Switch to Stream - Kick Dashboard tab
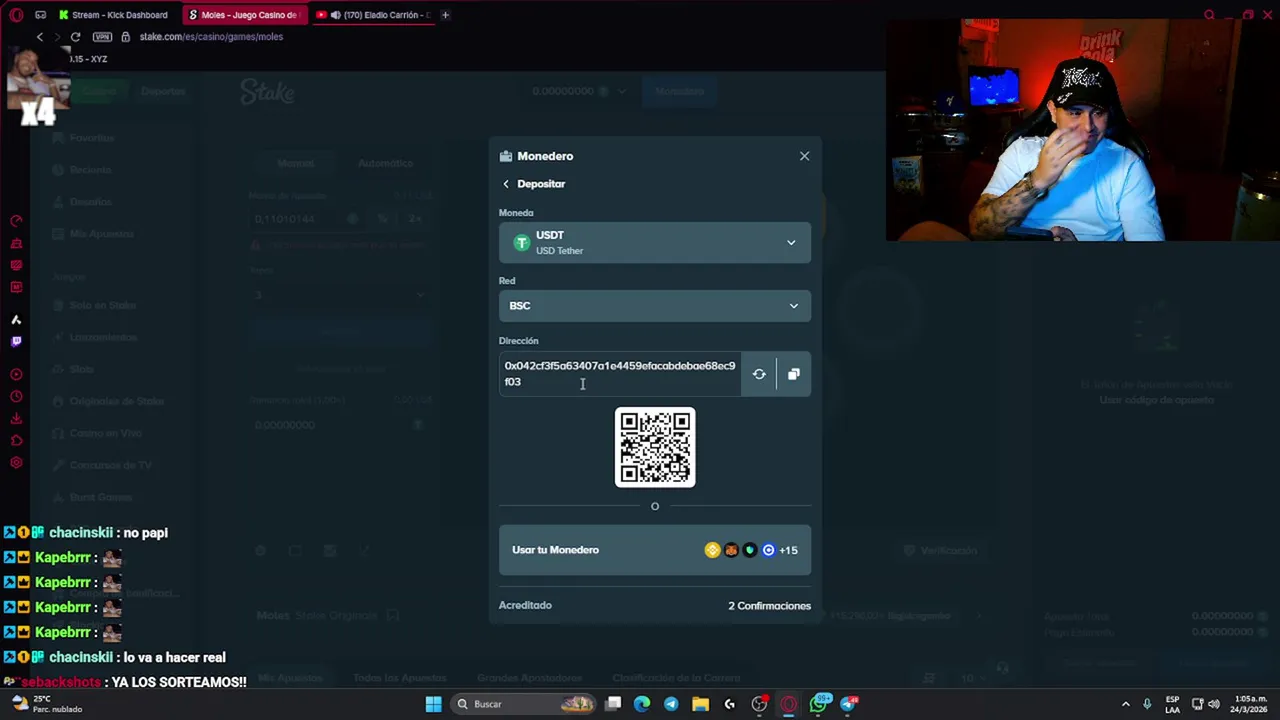This screenshot has width=1280, height=720. tap(115, 15)
